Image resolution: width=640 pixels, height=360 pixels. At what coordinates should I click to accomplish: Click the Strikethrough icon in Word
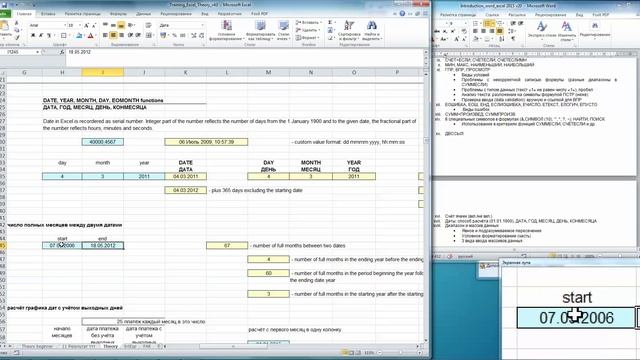tap(436, 31)
